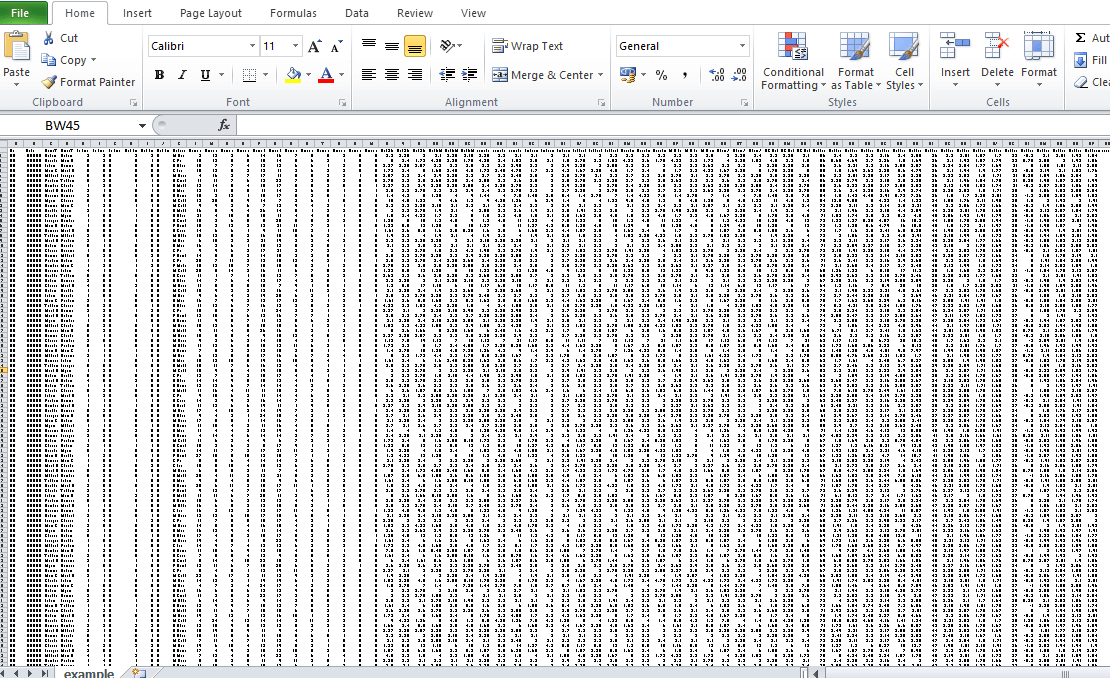Switch to the Review tab
Viewport: 1110px width, 678px height.
tap(415, 13)
